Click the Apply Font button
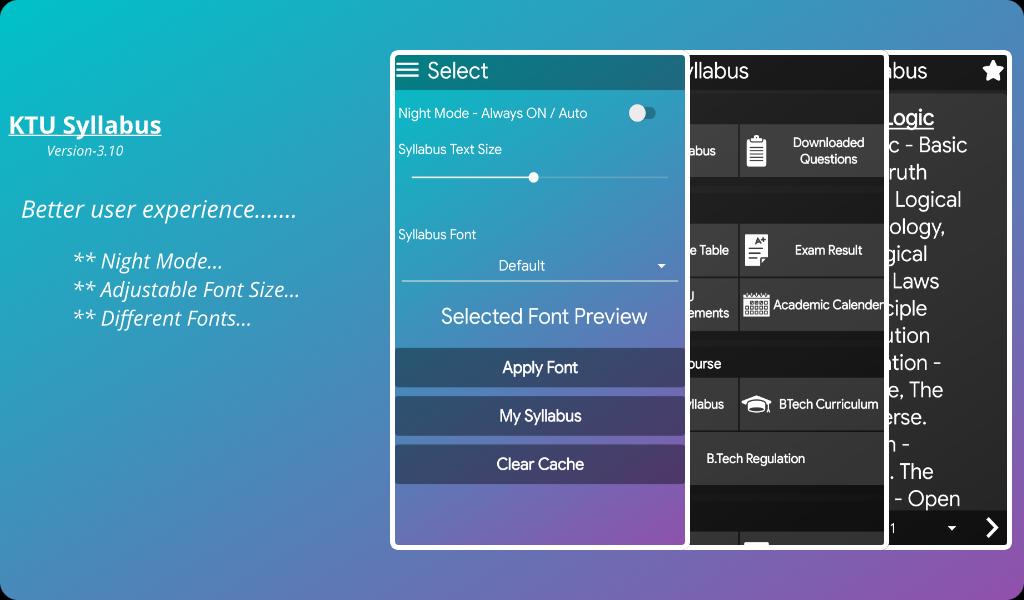The image size is (1024, 600). click(540, 368)
